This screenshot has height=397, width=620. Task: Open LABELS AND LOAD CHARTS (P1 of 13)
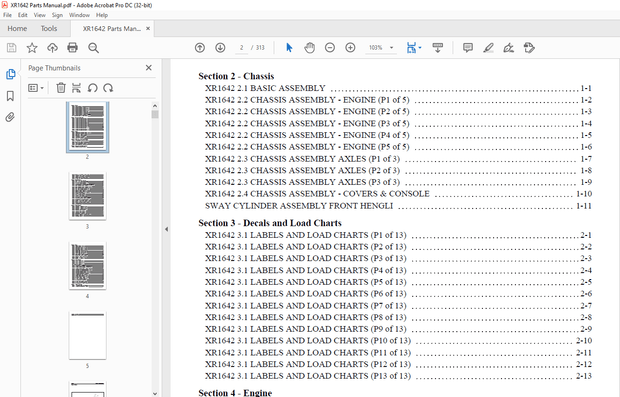coord(398,235)
